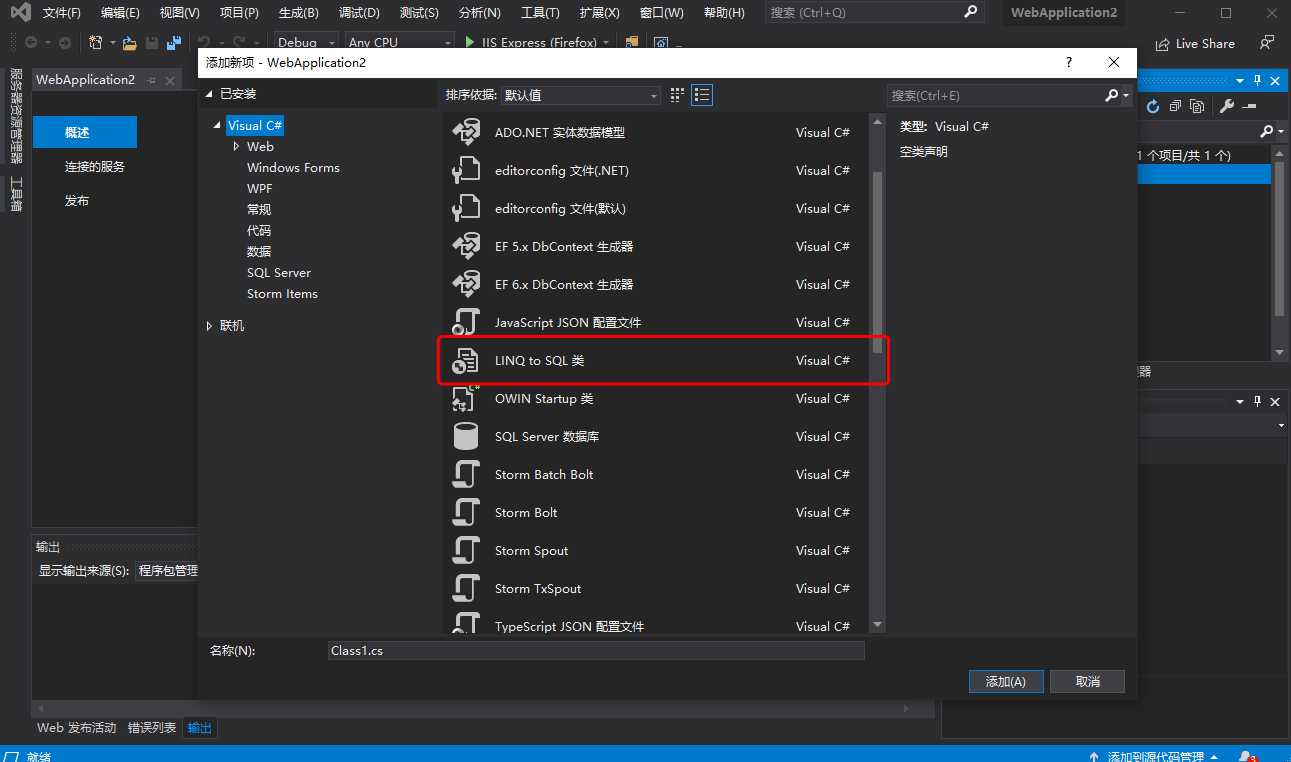Expand the Web node under Visual C#

click(x=237, y=147)
